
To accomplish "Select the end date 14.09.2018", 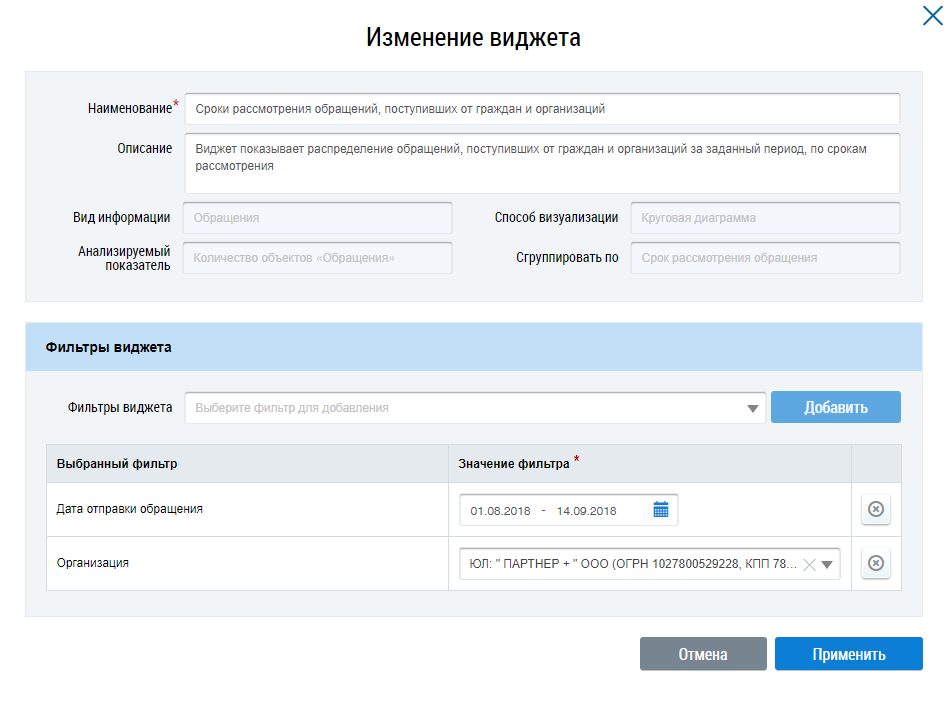I will 587,510.
